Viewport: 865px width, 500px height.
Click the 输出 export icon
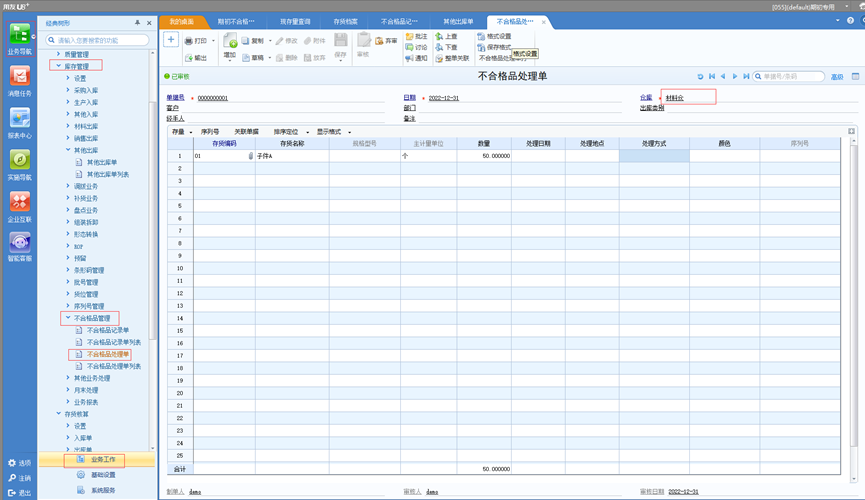189,58
